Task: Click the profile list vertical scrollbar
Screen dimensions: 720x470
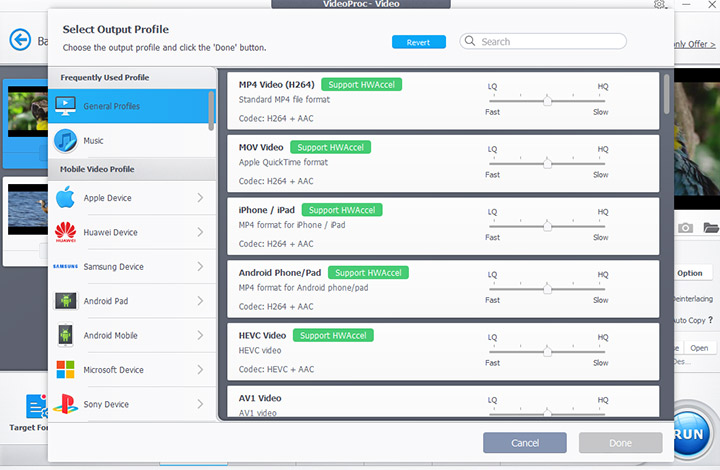Action: click(x=666, y=94)
